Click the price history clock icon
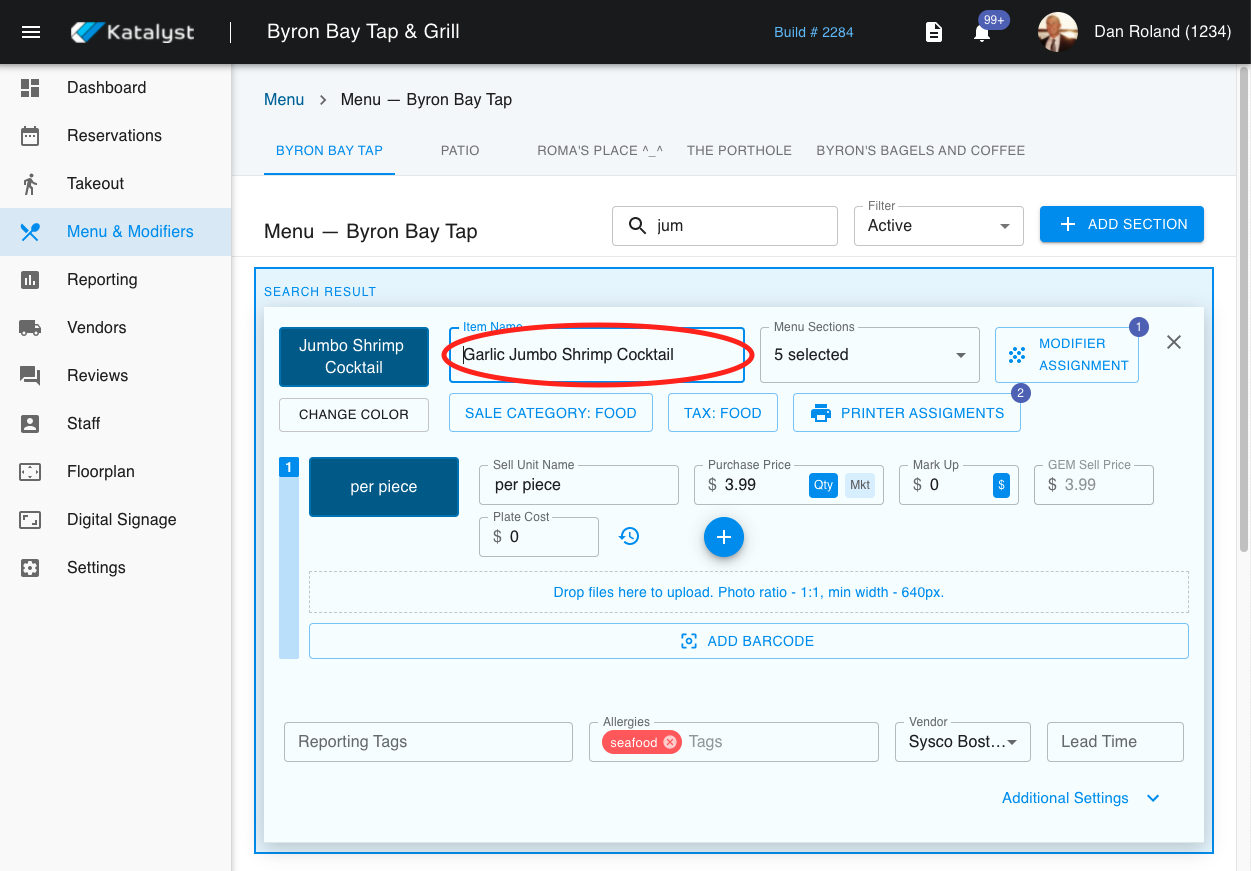The image size is (1251, 871). tap(629, 537)
